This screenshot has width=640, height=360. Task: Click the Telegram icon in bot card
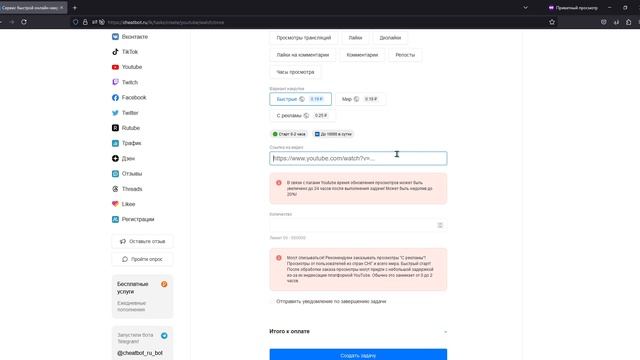(164, 336)
